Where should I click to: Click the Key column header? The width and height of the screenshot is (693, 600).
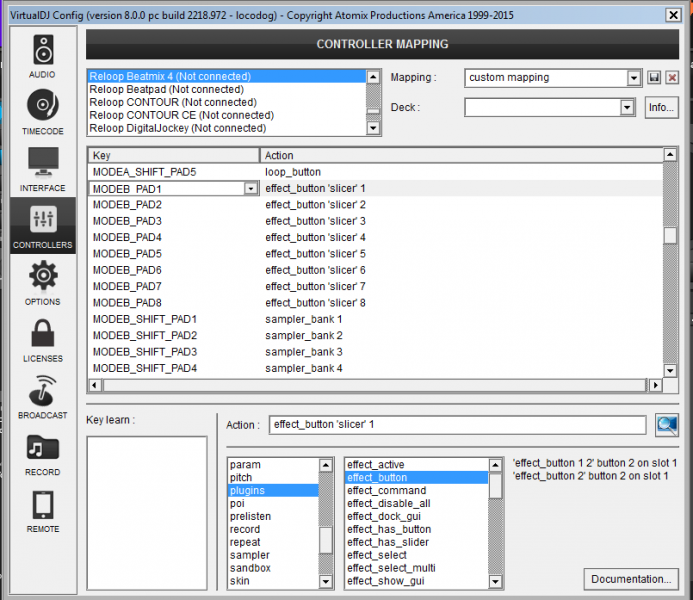coord(173,156)
